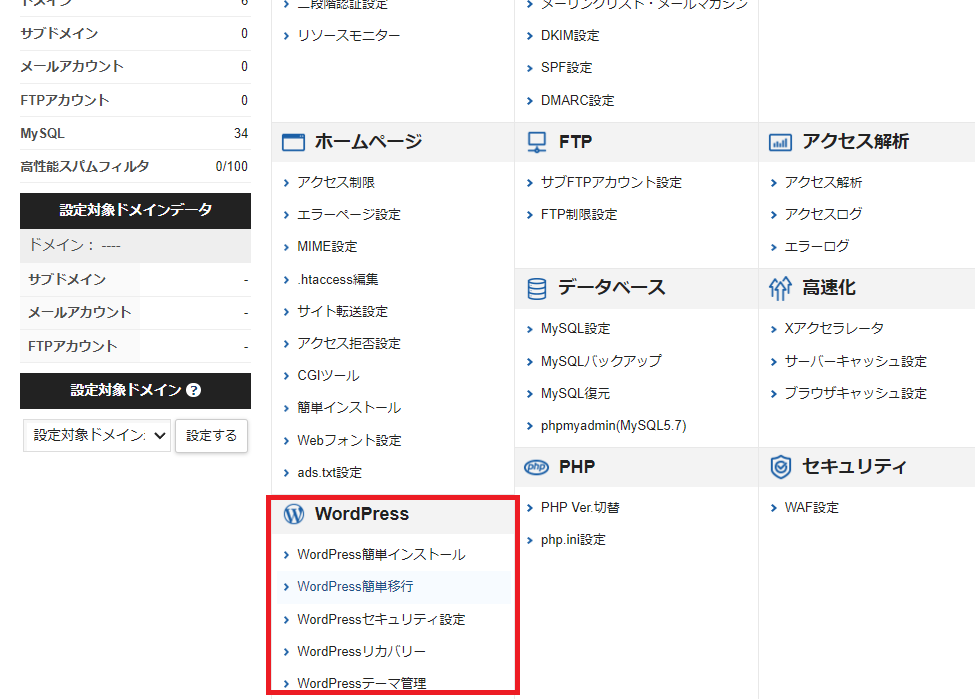Click the PHP logo icon
The width and height of the screenshot is (975, 699).
(537, 467)
